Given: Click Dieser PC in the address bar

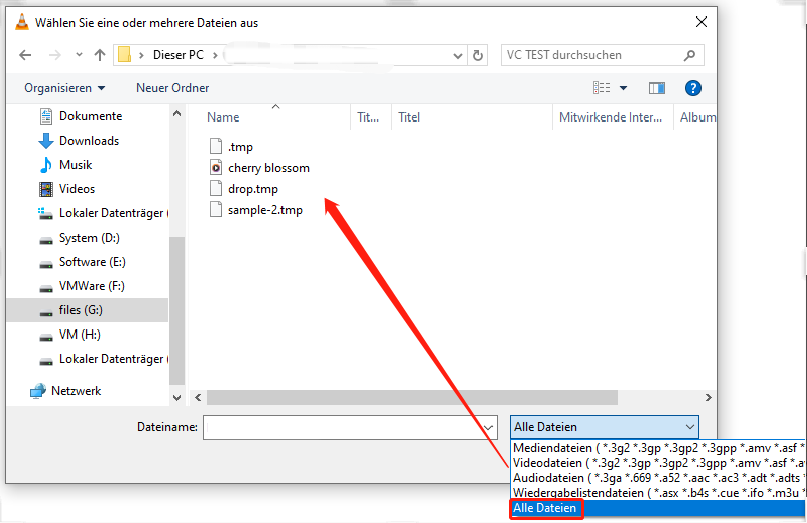Looking at the screenshot, I should pyautogui.click(x=178, y=55).
